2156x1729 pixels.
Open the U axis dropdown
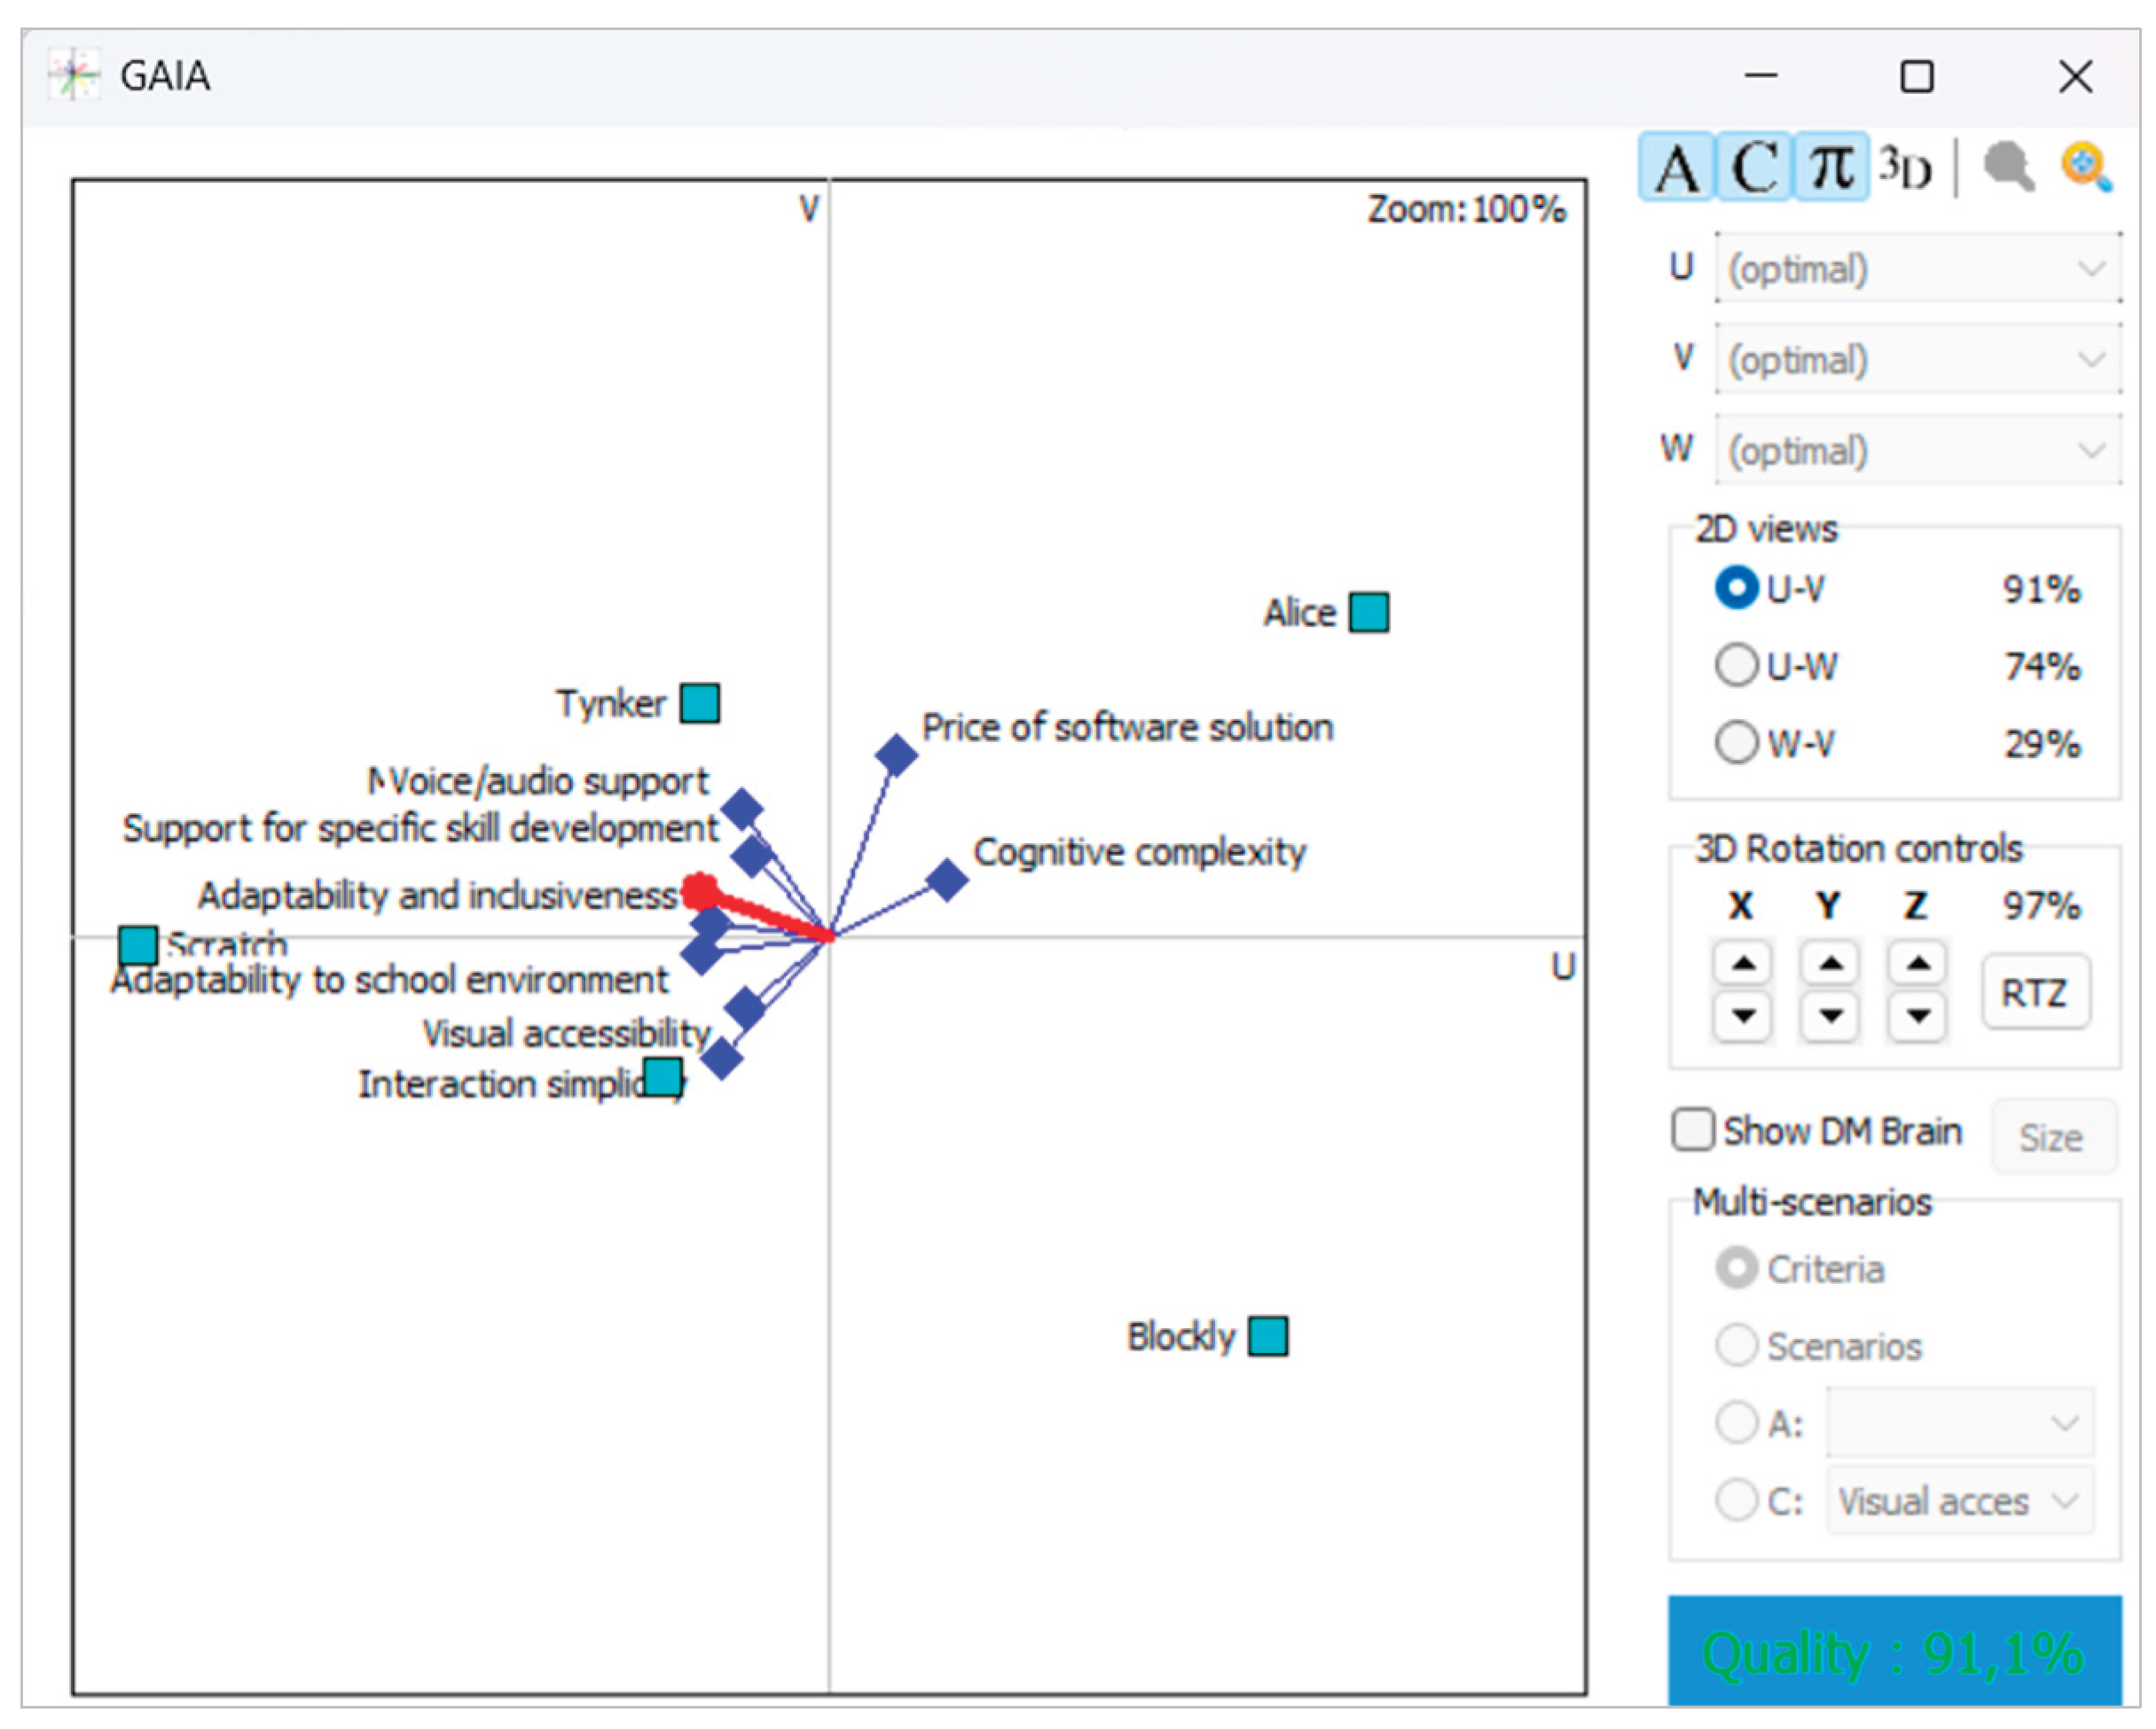(1918, 268)
